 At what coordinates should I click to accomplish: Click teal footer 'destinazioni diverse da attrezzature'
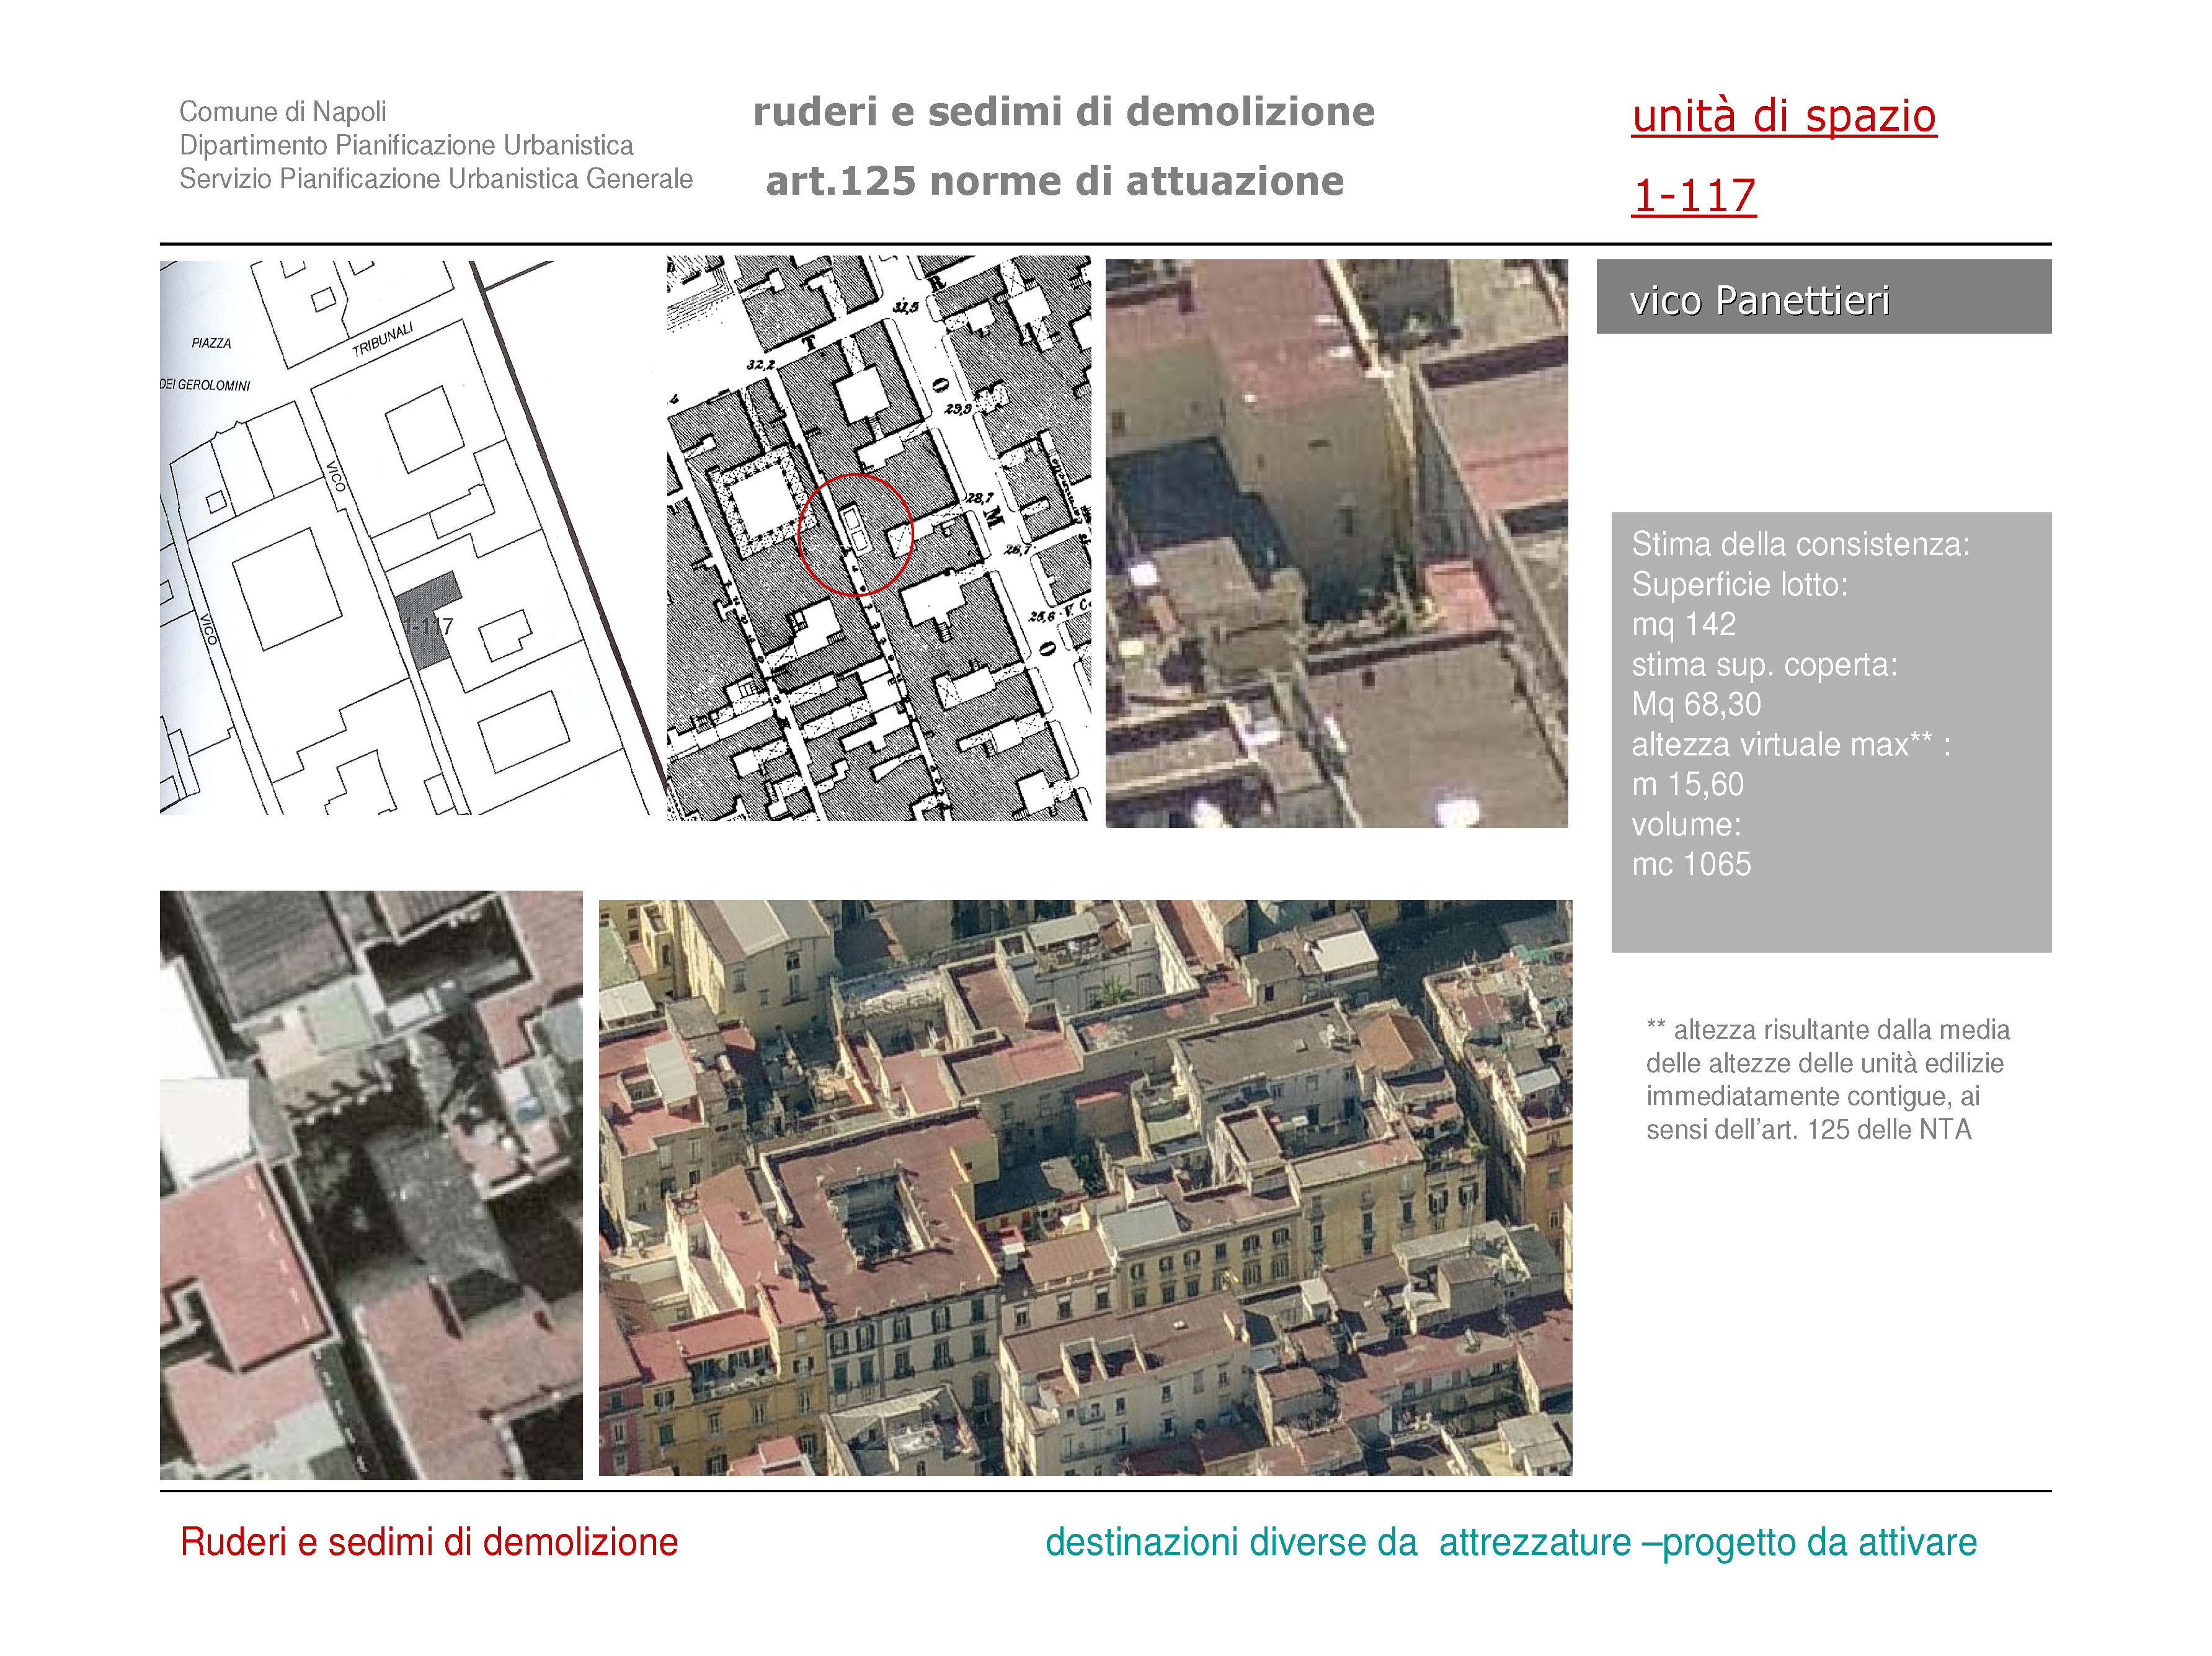click(1338, 1542)
